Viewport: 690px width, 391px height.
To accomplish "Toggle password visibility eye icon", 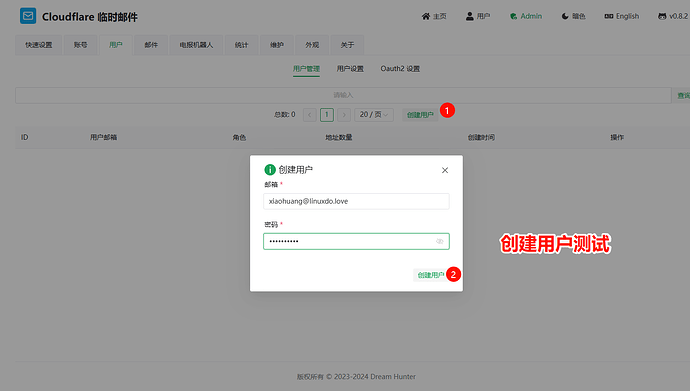I will pyautogui.click(x=439, y=241).
